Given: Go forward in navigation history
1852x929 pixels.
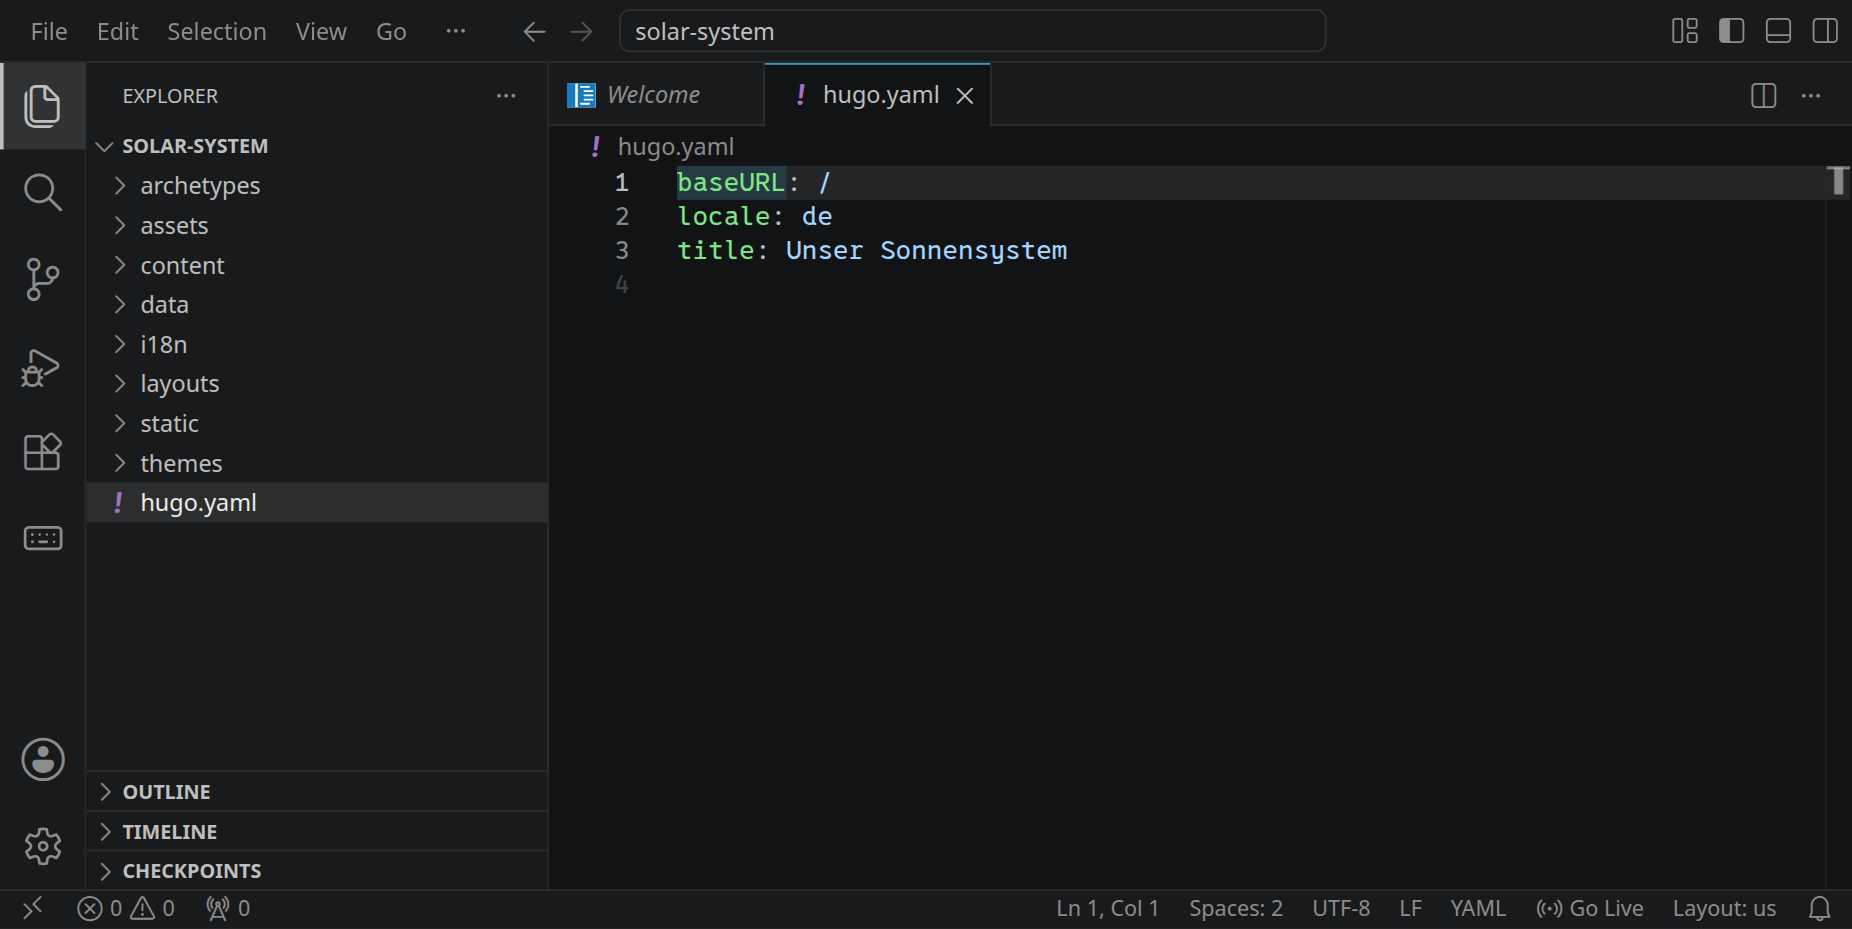Looking at the screenshot, I should click(581, 32).
